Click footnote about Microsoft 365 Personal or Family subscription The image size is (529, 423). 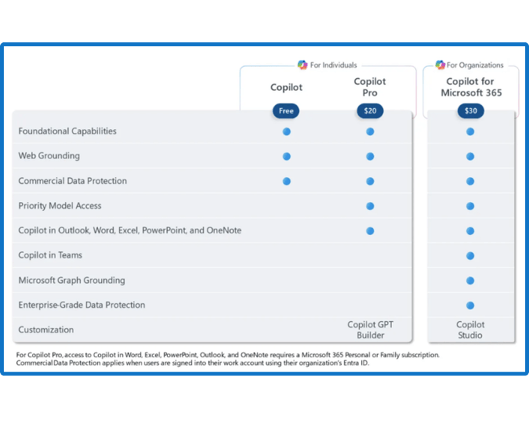(228, 355)
